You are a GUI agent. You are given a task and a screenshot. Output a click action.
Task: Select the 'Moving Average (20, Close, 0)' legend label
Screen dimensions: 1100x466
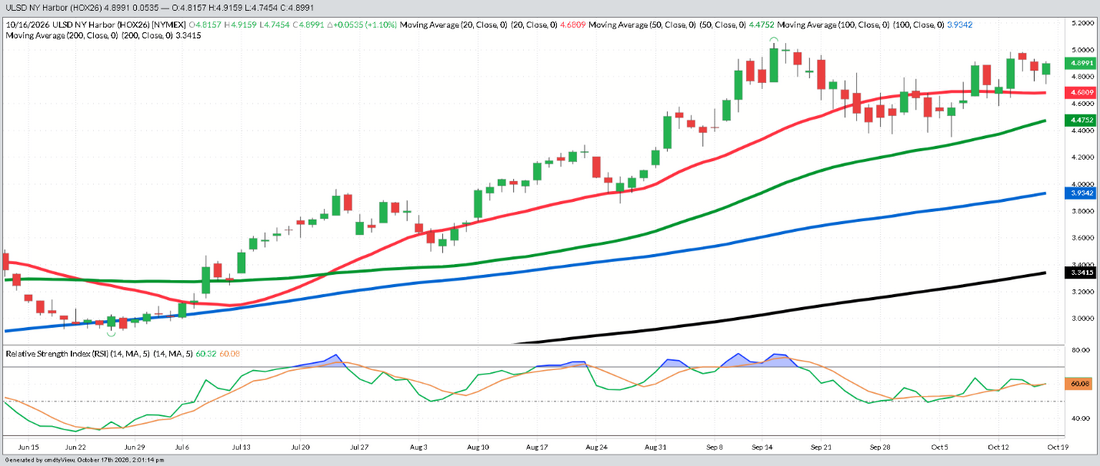pyautogui.click(x=453, y=24)
